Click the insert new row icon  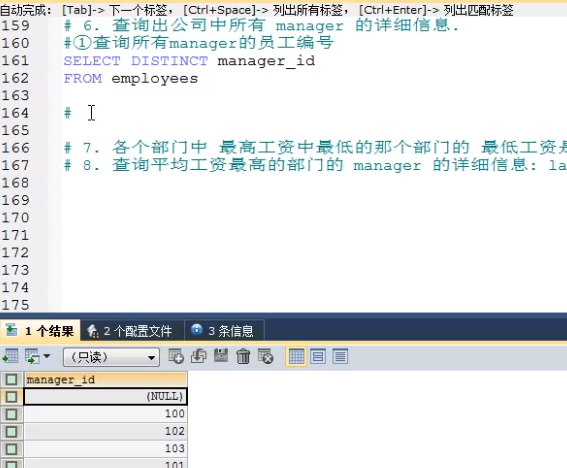(176, 356)
